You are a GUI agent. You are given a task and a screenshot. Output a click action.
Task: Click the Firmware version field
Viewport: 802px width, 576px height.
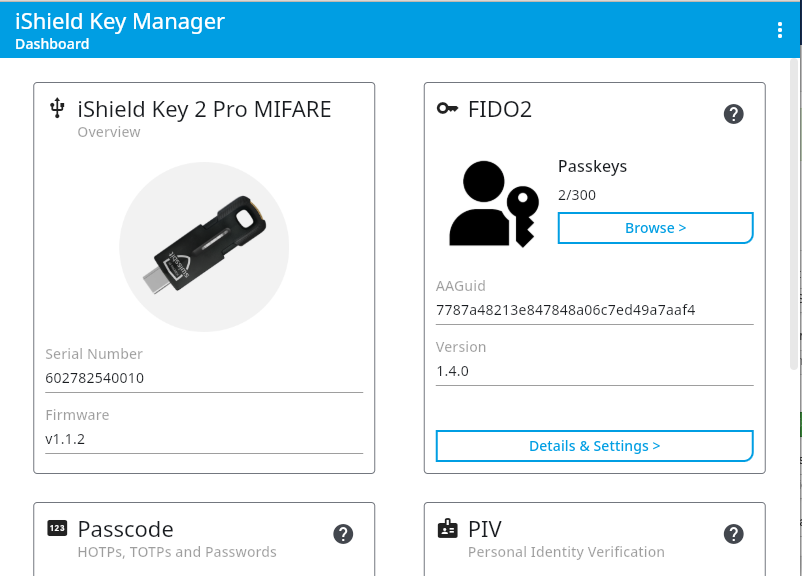coord(204,439)
